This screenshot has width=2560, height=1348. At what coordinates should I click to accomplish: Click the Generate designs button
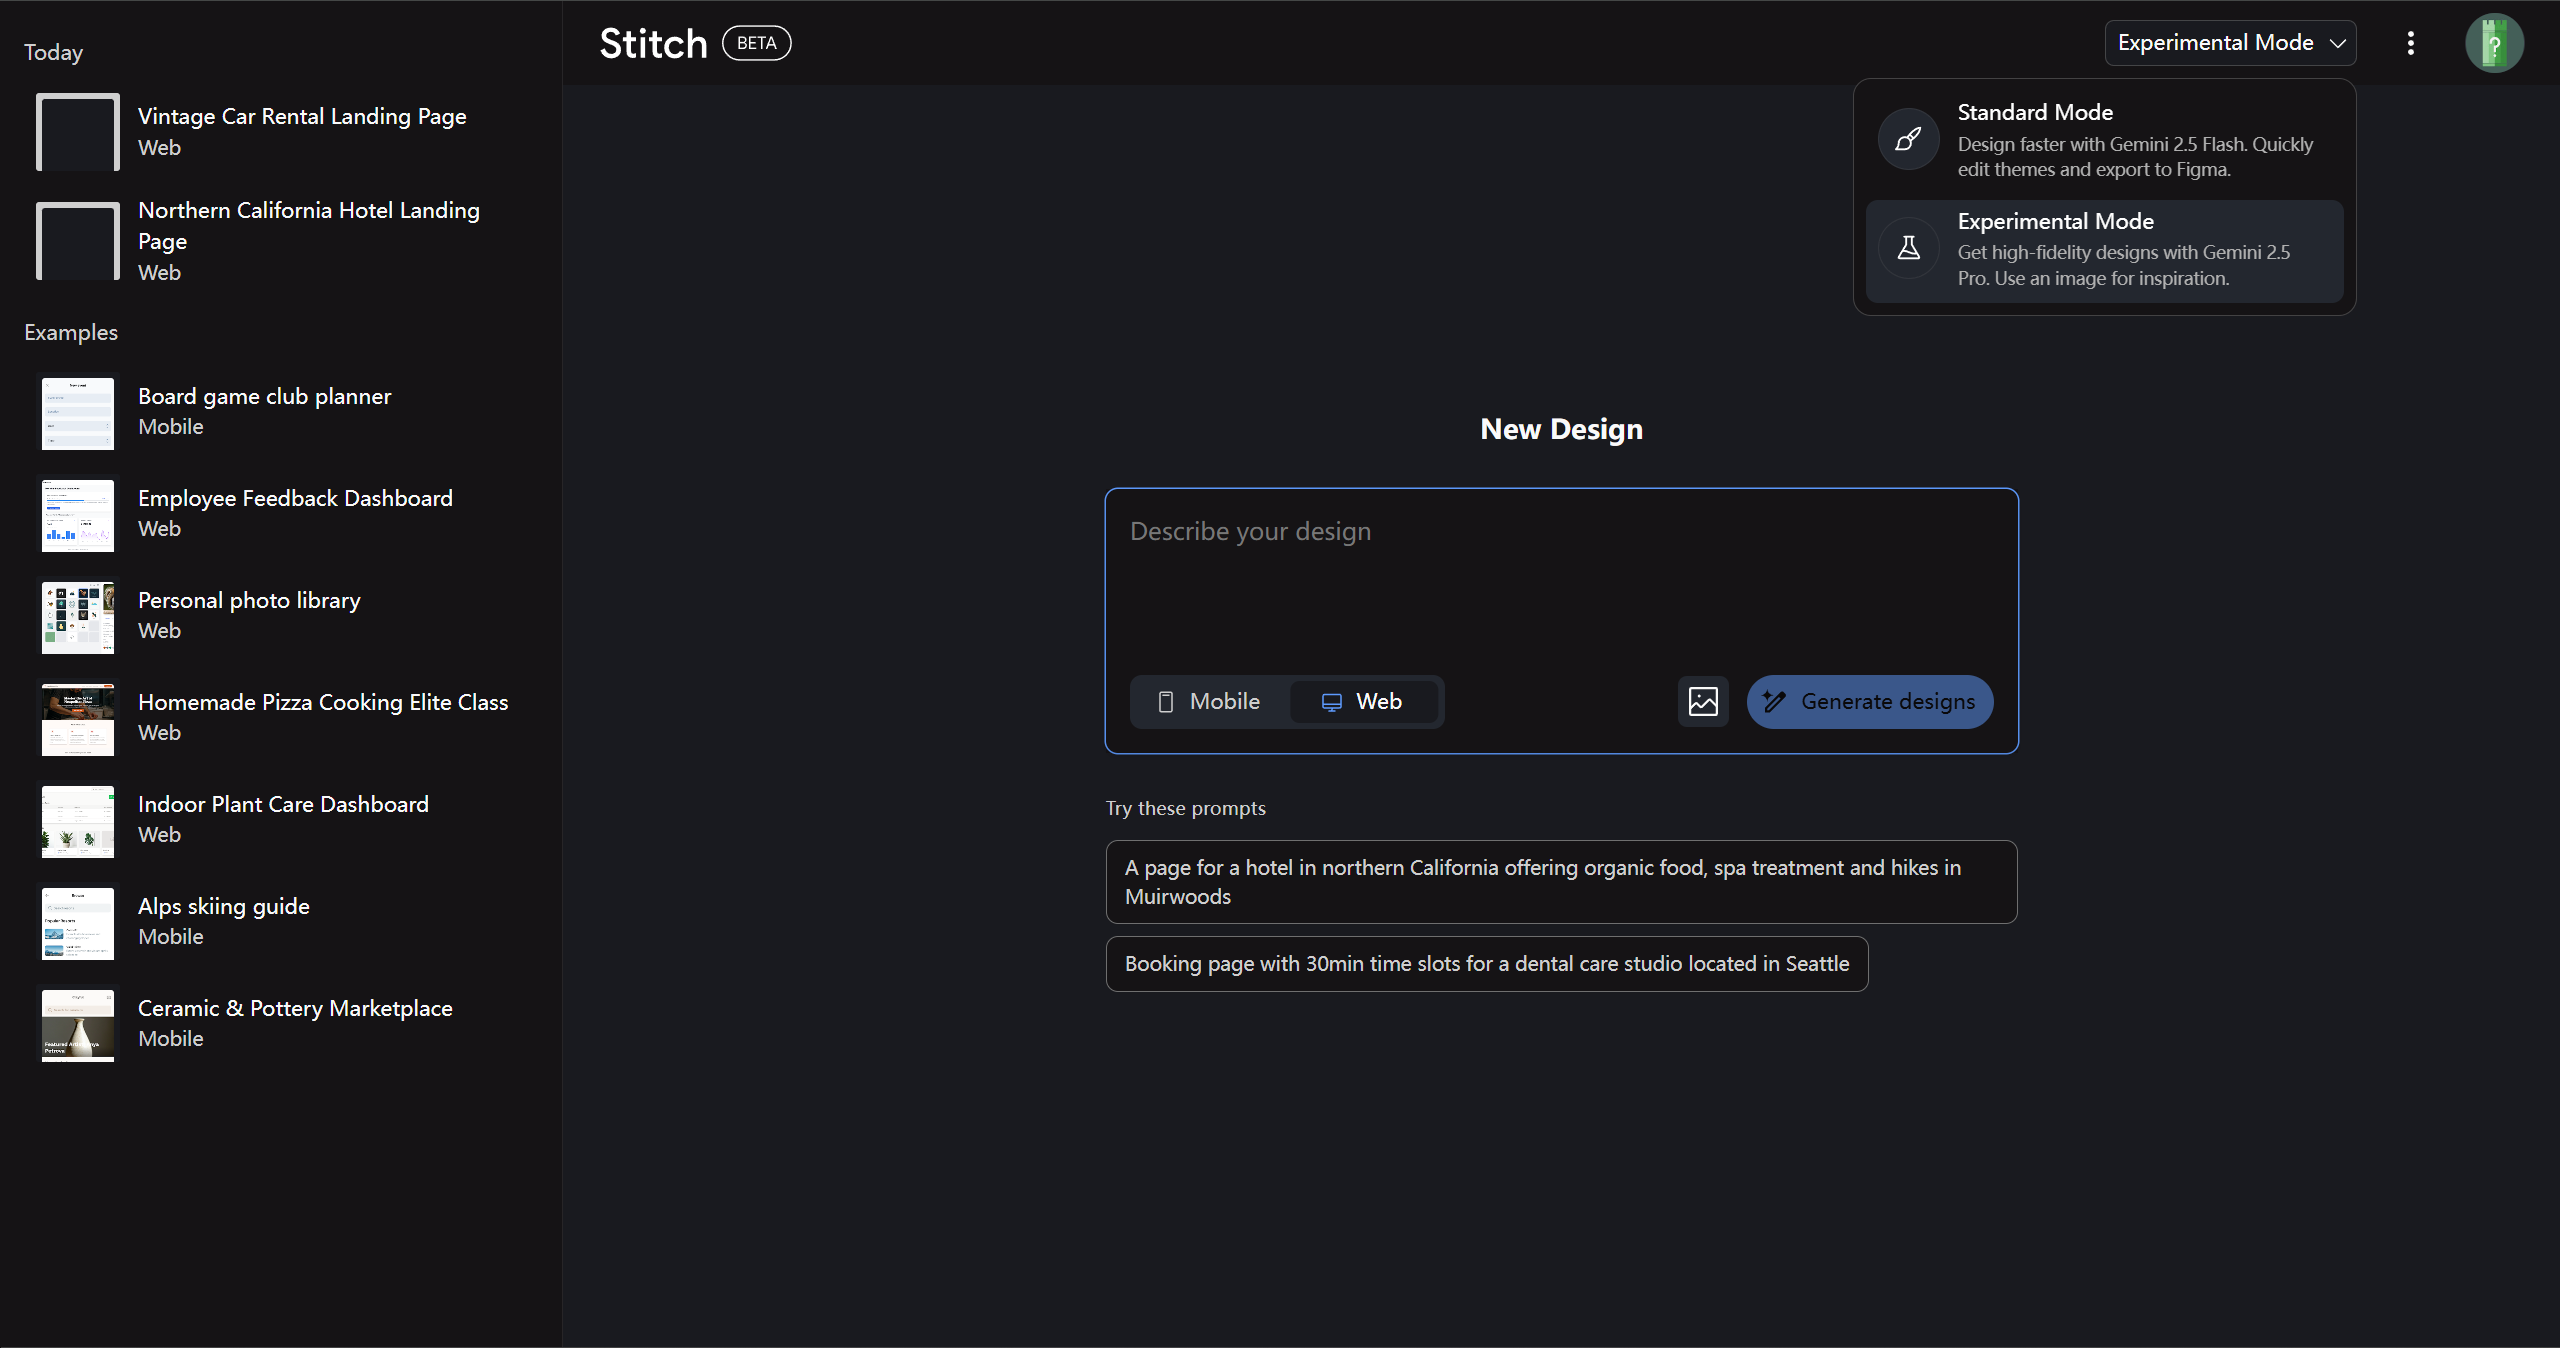coord(1869,701)
